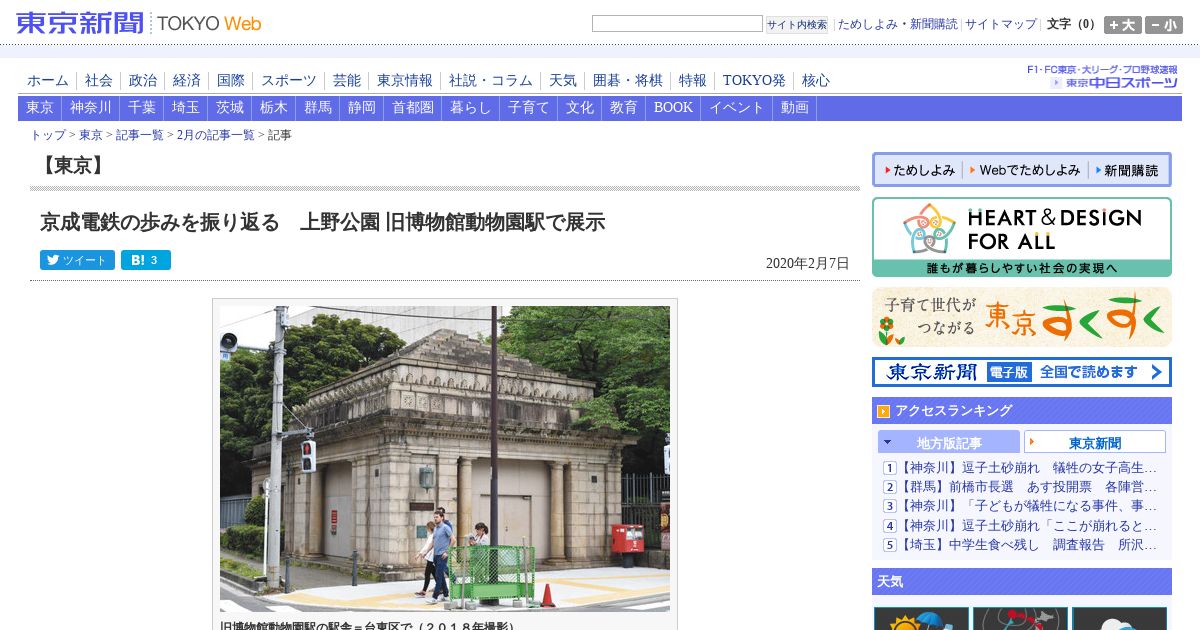
Task: Open the TOKYO発 section
Action: [754, 81]
